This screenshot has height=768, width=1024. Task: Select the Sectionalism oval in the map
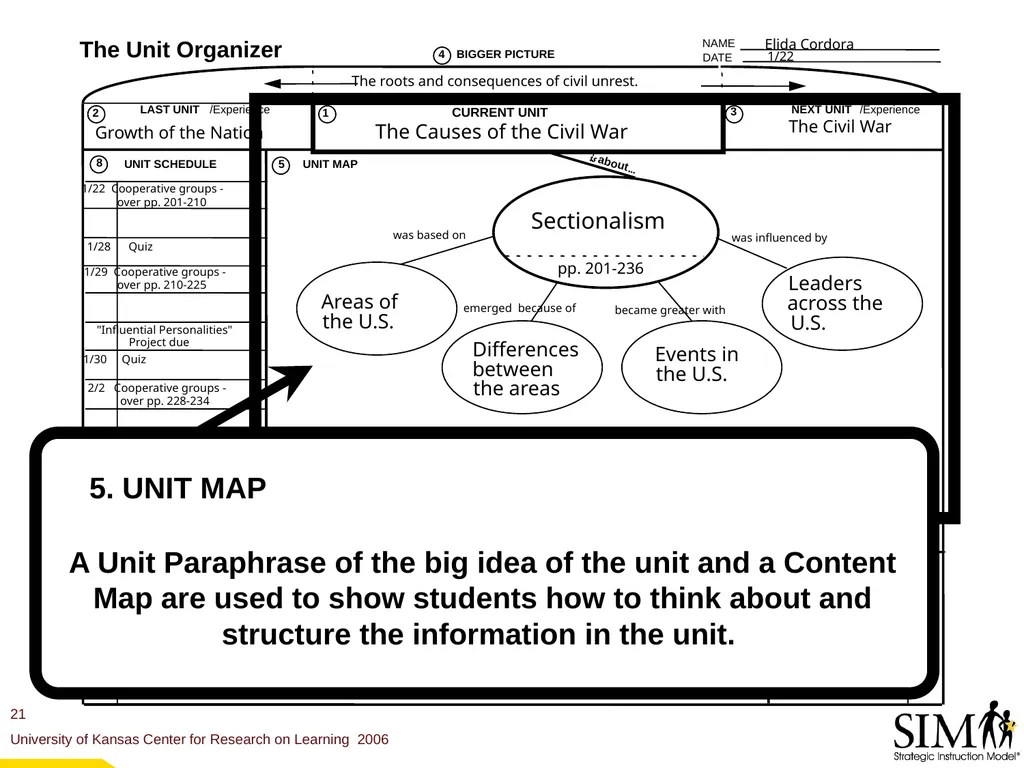[605, 232]
